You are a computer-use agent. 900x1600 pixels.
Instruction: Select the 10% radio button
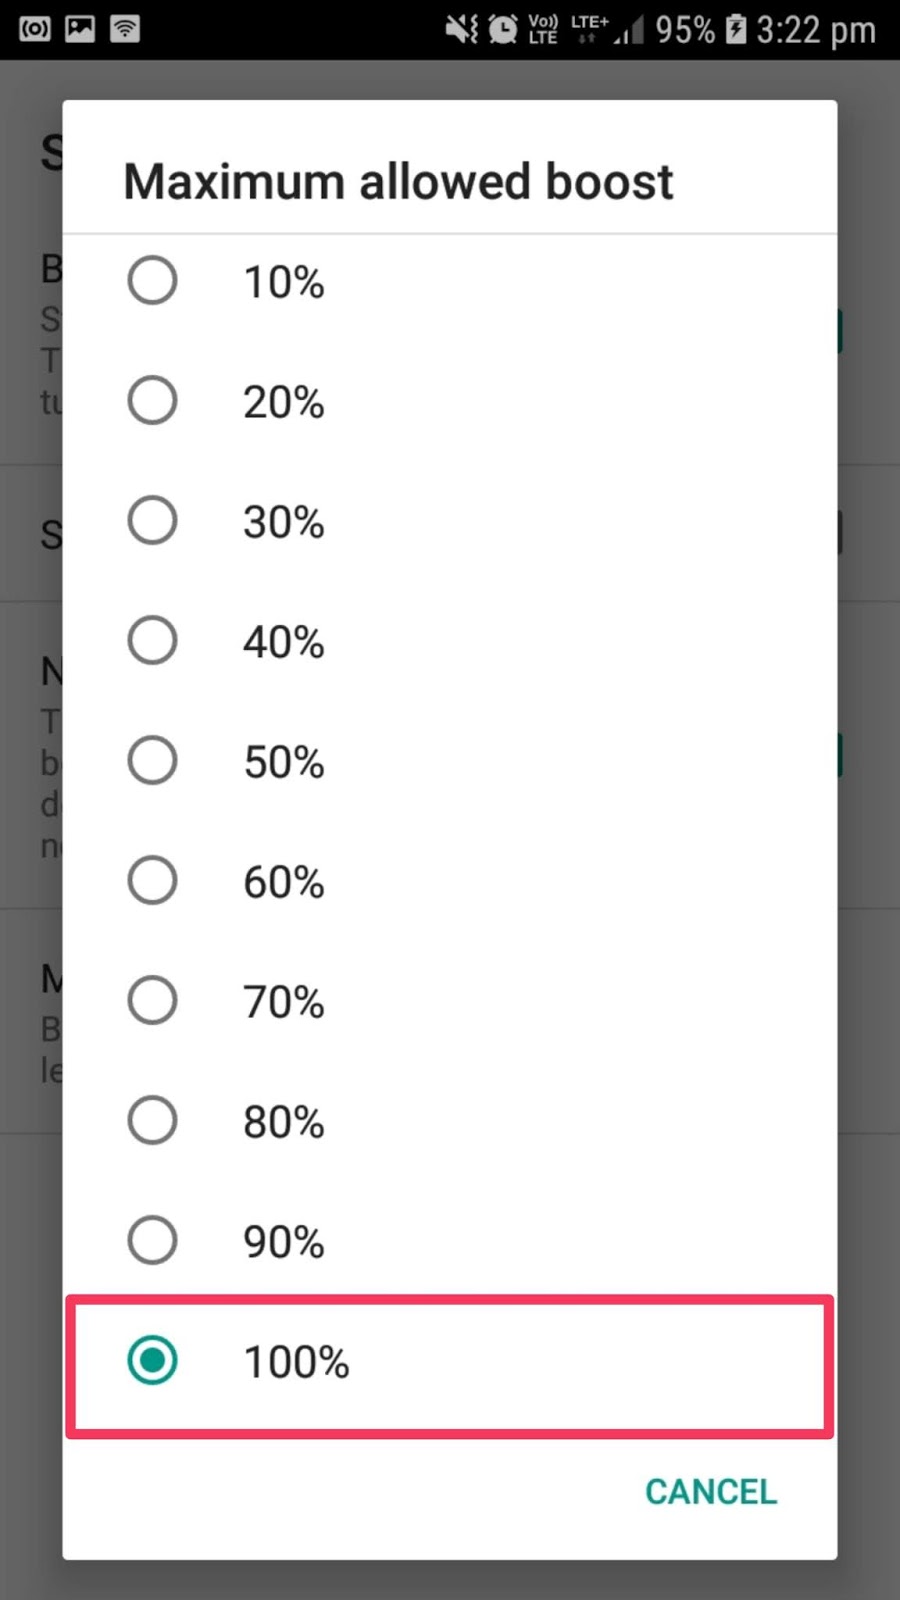tap(152, 280)
